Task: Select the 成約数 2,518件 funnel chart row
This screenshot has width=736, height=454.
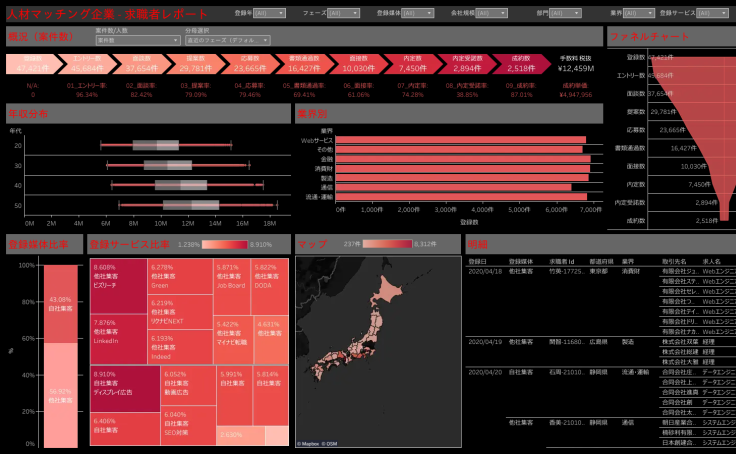Action: (672, 221)
